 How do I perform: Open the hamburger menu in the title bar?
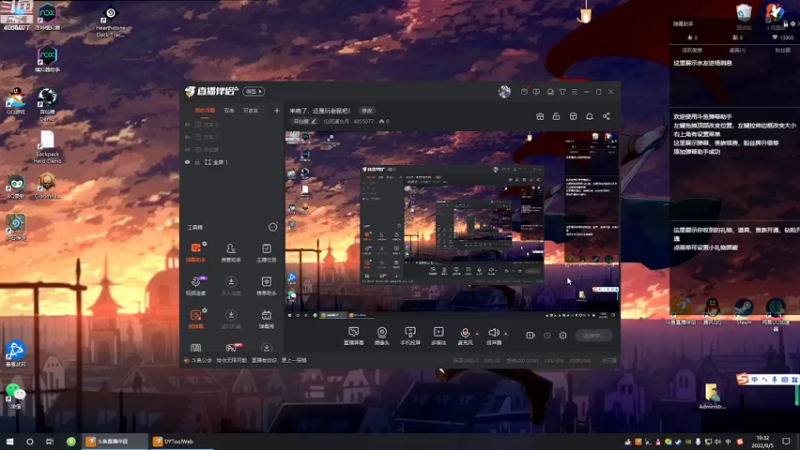(574, 92)
